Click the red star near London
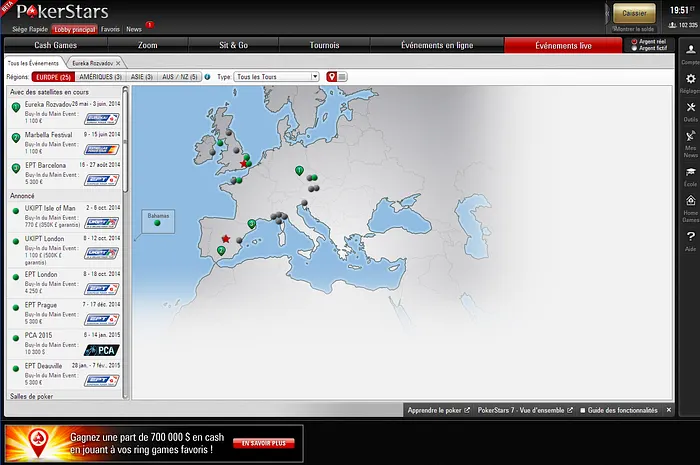This screenshot has width=700, height=465. tap(243, 164)
